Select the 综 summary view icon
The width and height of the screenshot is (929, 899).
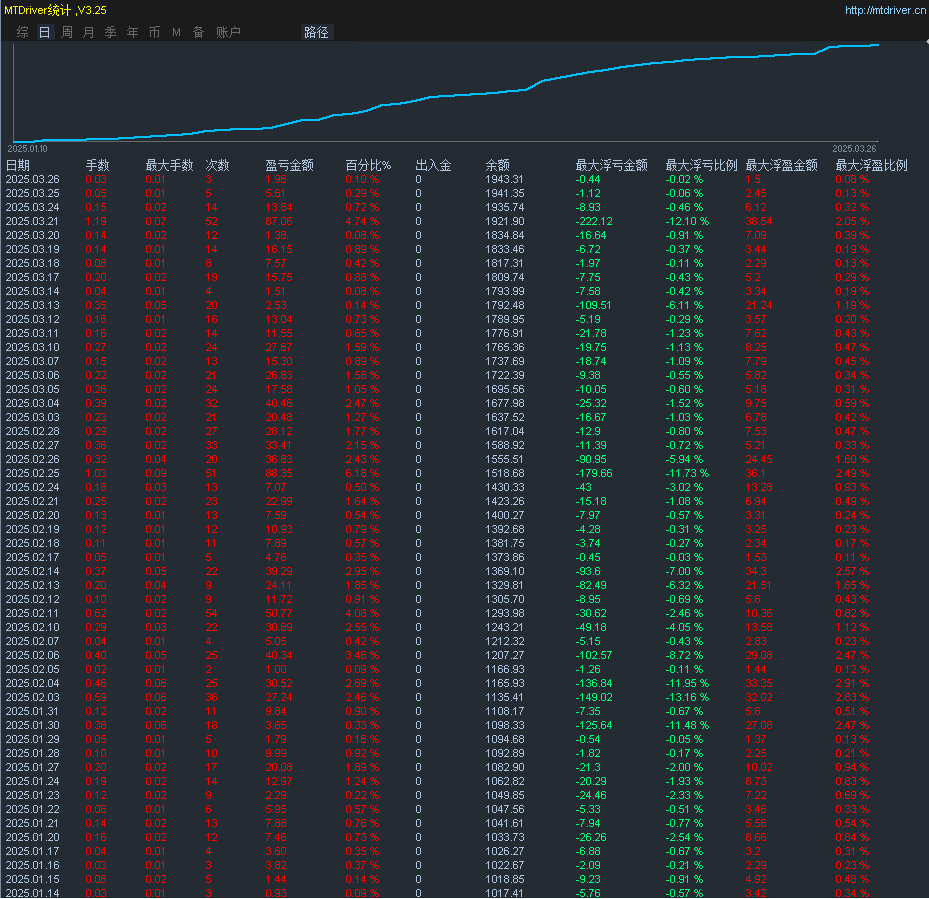tap(21, 32)
